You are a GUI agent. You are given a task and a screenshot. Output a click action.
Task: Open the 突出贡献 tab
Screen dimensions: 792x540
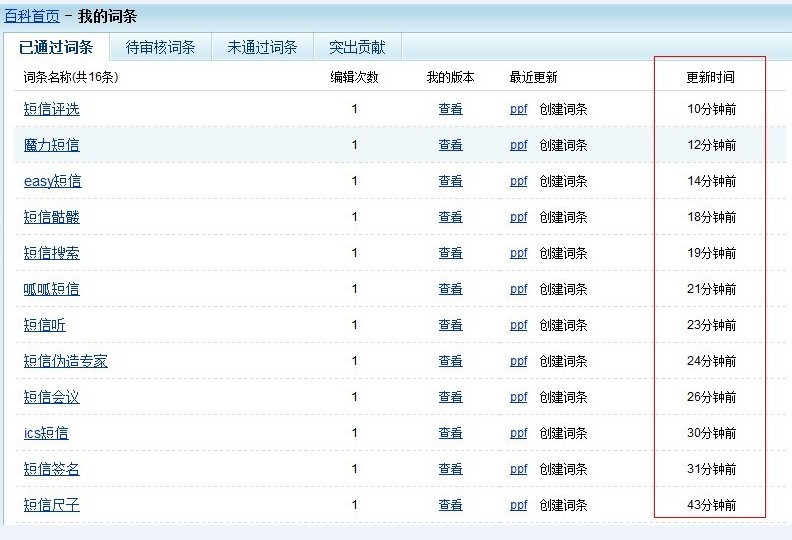coord(357,47)
